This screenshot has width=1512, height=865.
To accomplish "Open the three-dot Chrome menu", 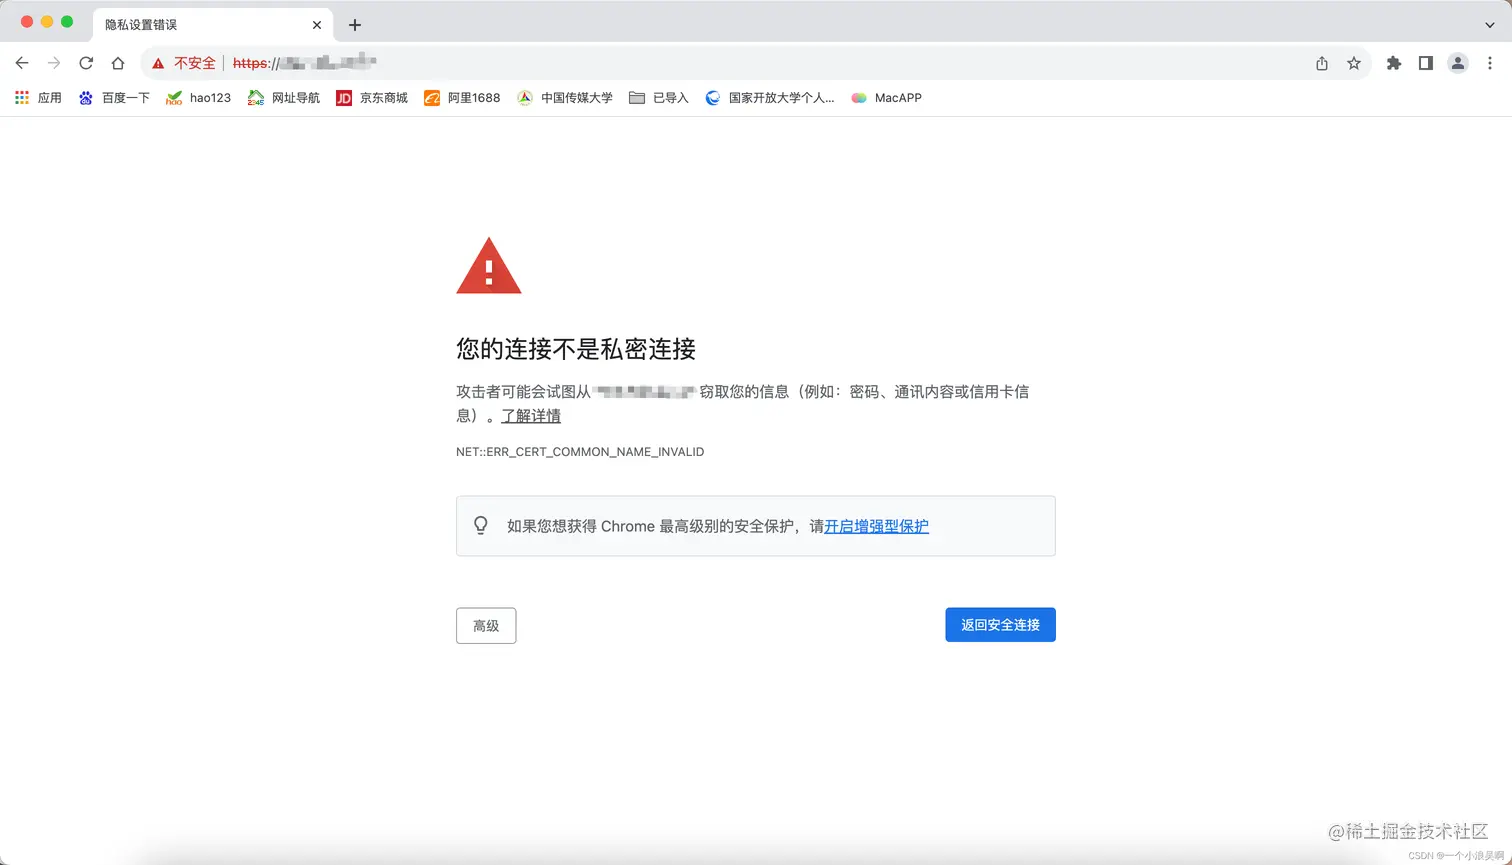I will 1491,62.
